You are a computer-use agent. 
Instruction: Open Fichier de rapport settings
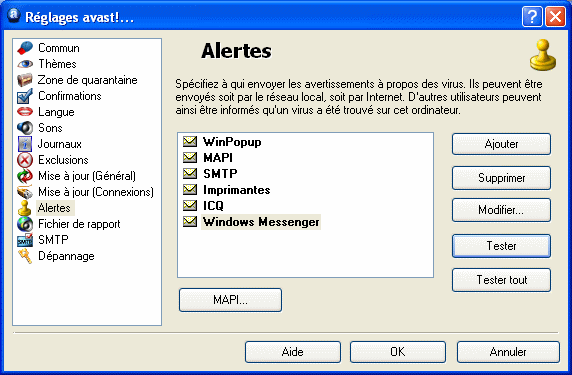(79, 224)
